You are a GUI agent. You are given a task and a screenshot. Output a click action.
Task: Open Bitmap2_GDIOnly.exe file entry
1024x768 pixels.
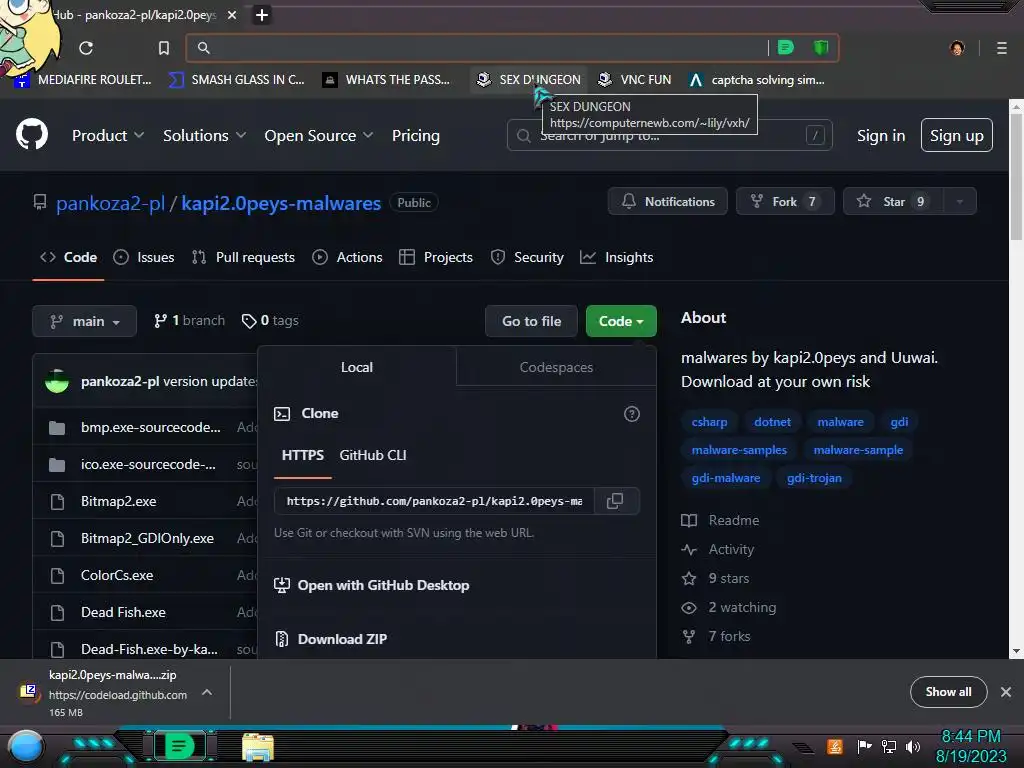(147, 538)
